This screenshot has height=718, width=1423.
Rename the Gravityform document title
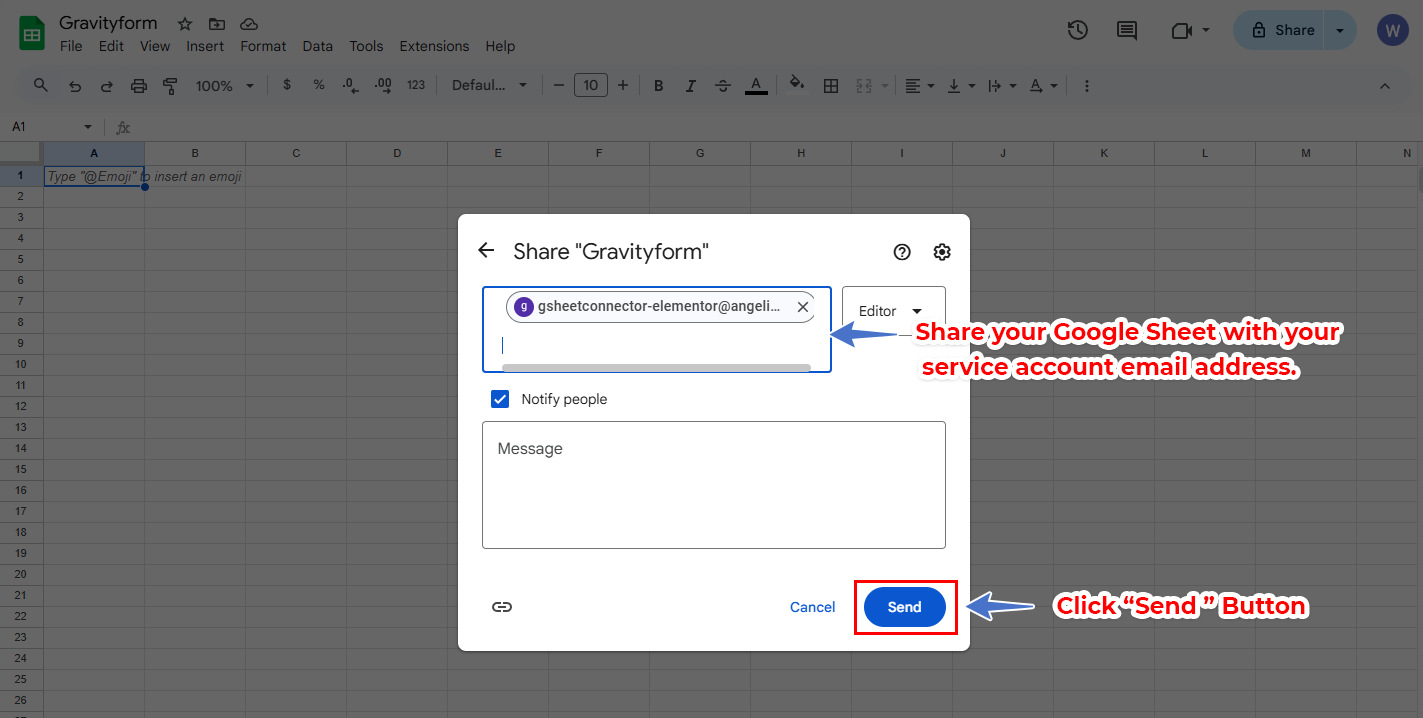(108, 23)
